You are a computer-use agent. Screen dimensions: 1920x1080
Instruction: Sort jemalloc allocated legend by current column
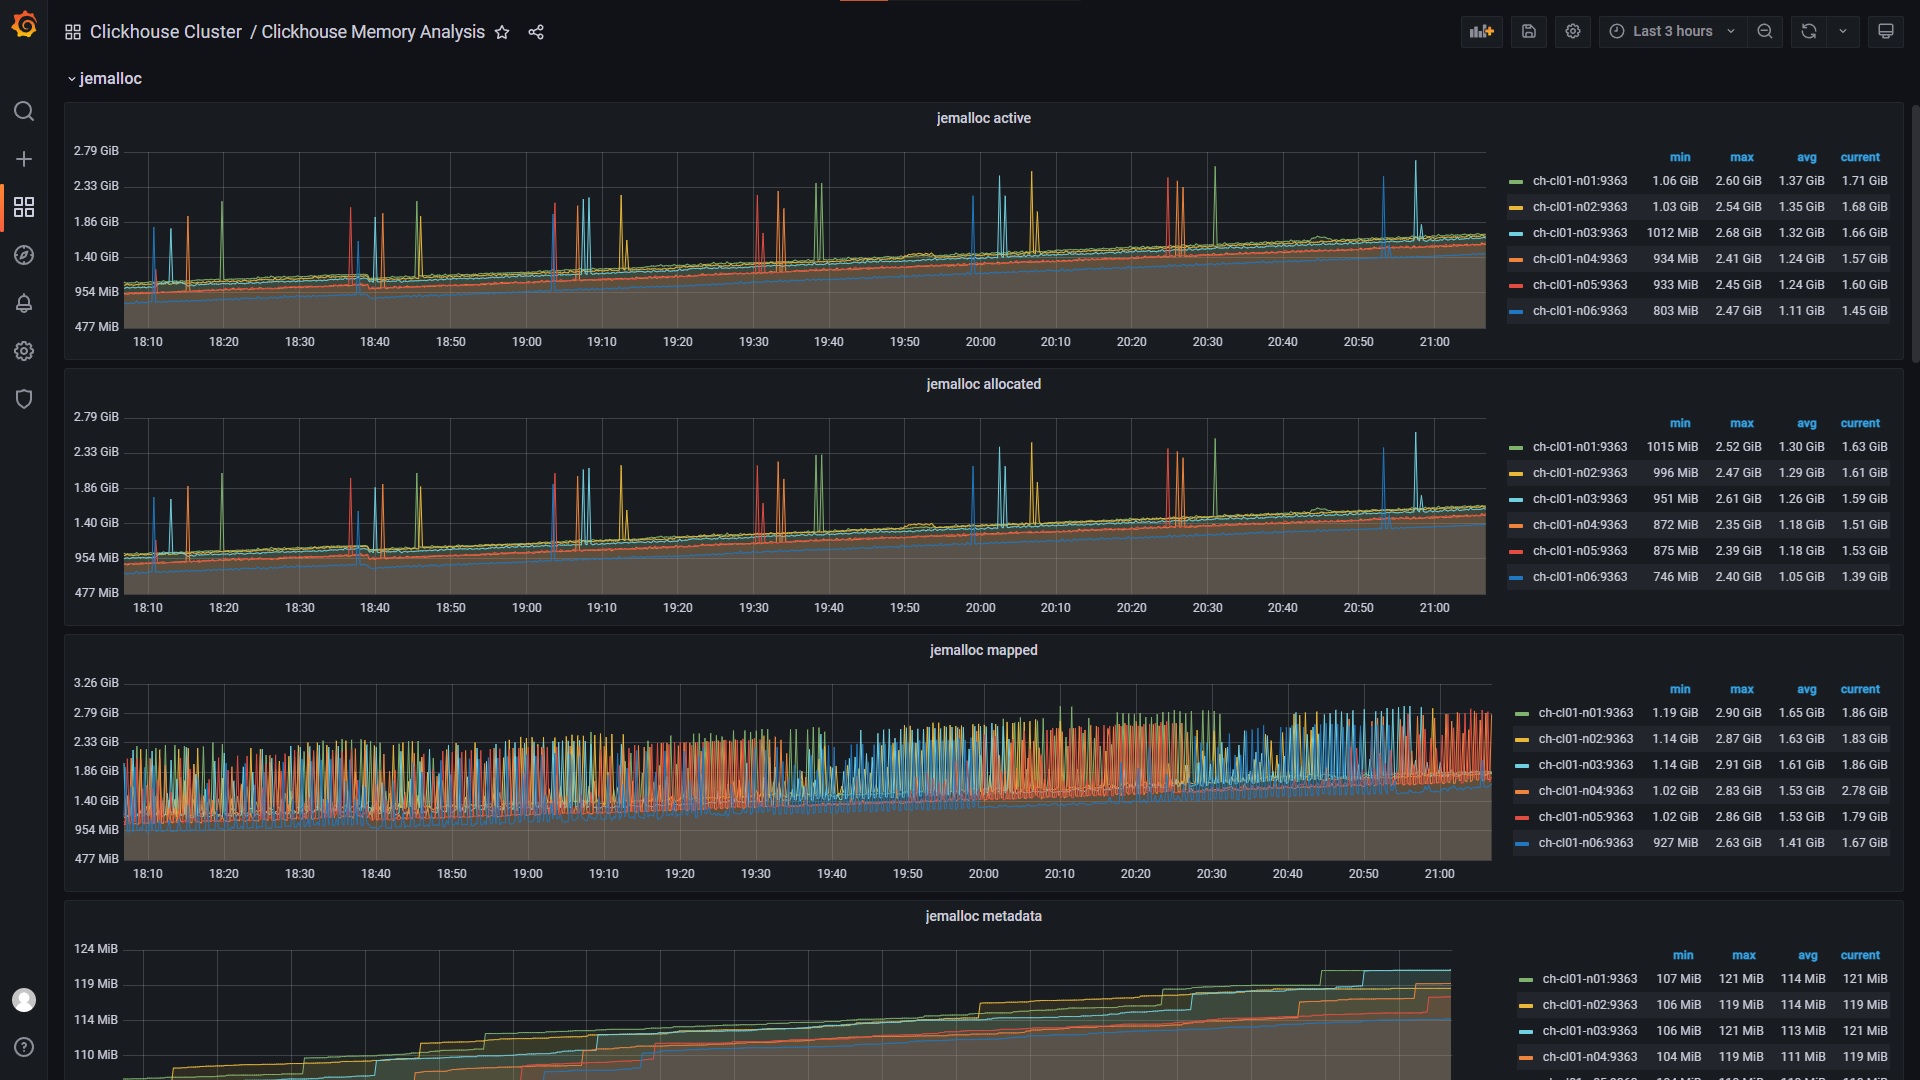(1859, 423)
